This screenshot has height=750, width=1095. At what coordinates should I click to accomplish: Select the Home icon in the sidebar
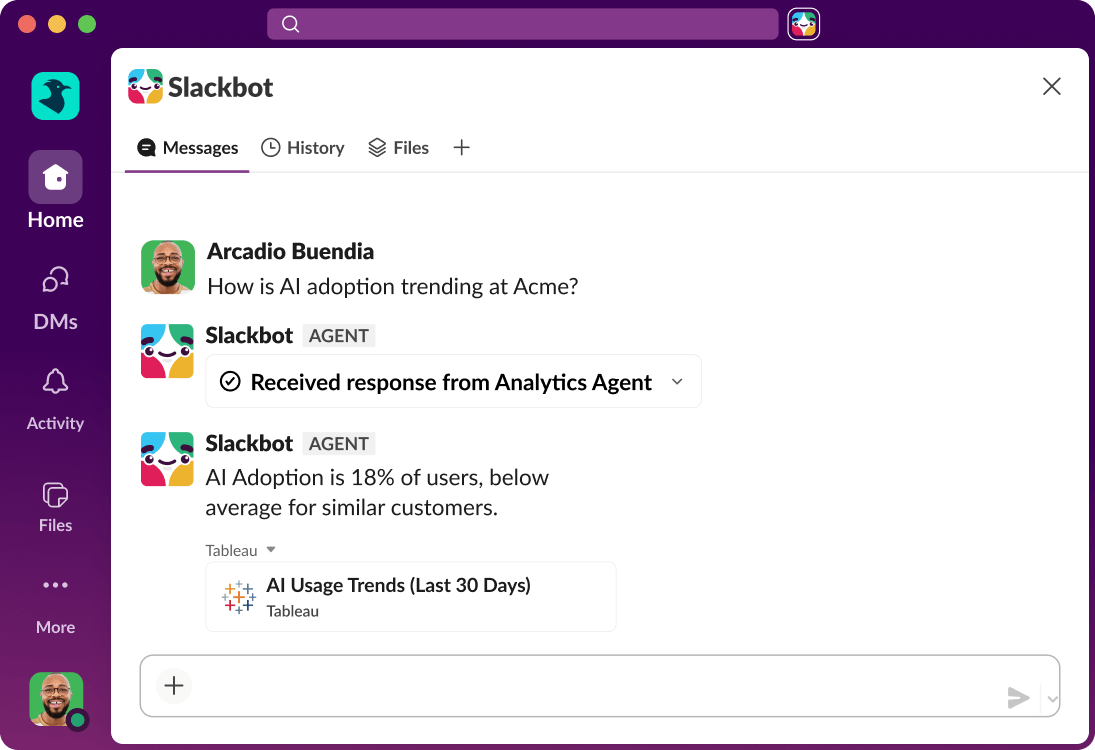[55, 176]
